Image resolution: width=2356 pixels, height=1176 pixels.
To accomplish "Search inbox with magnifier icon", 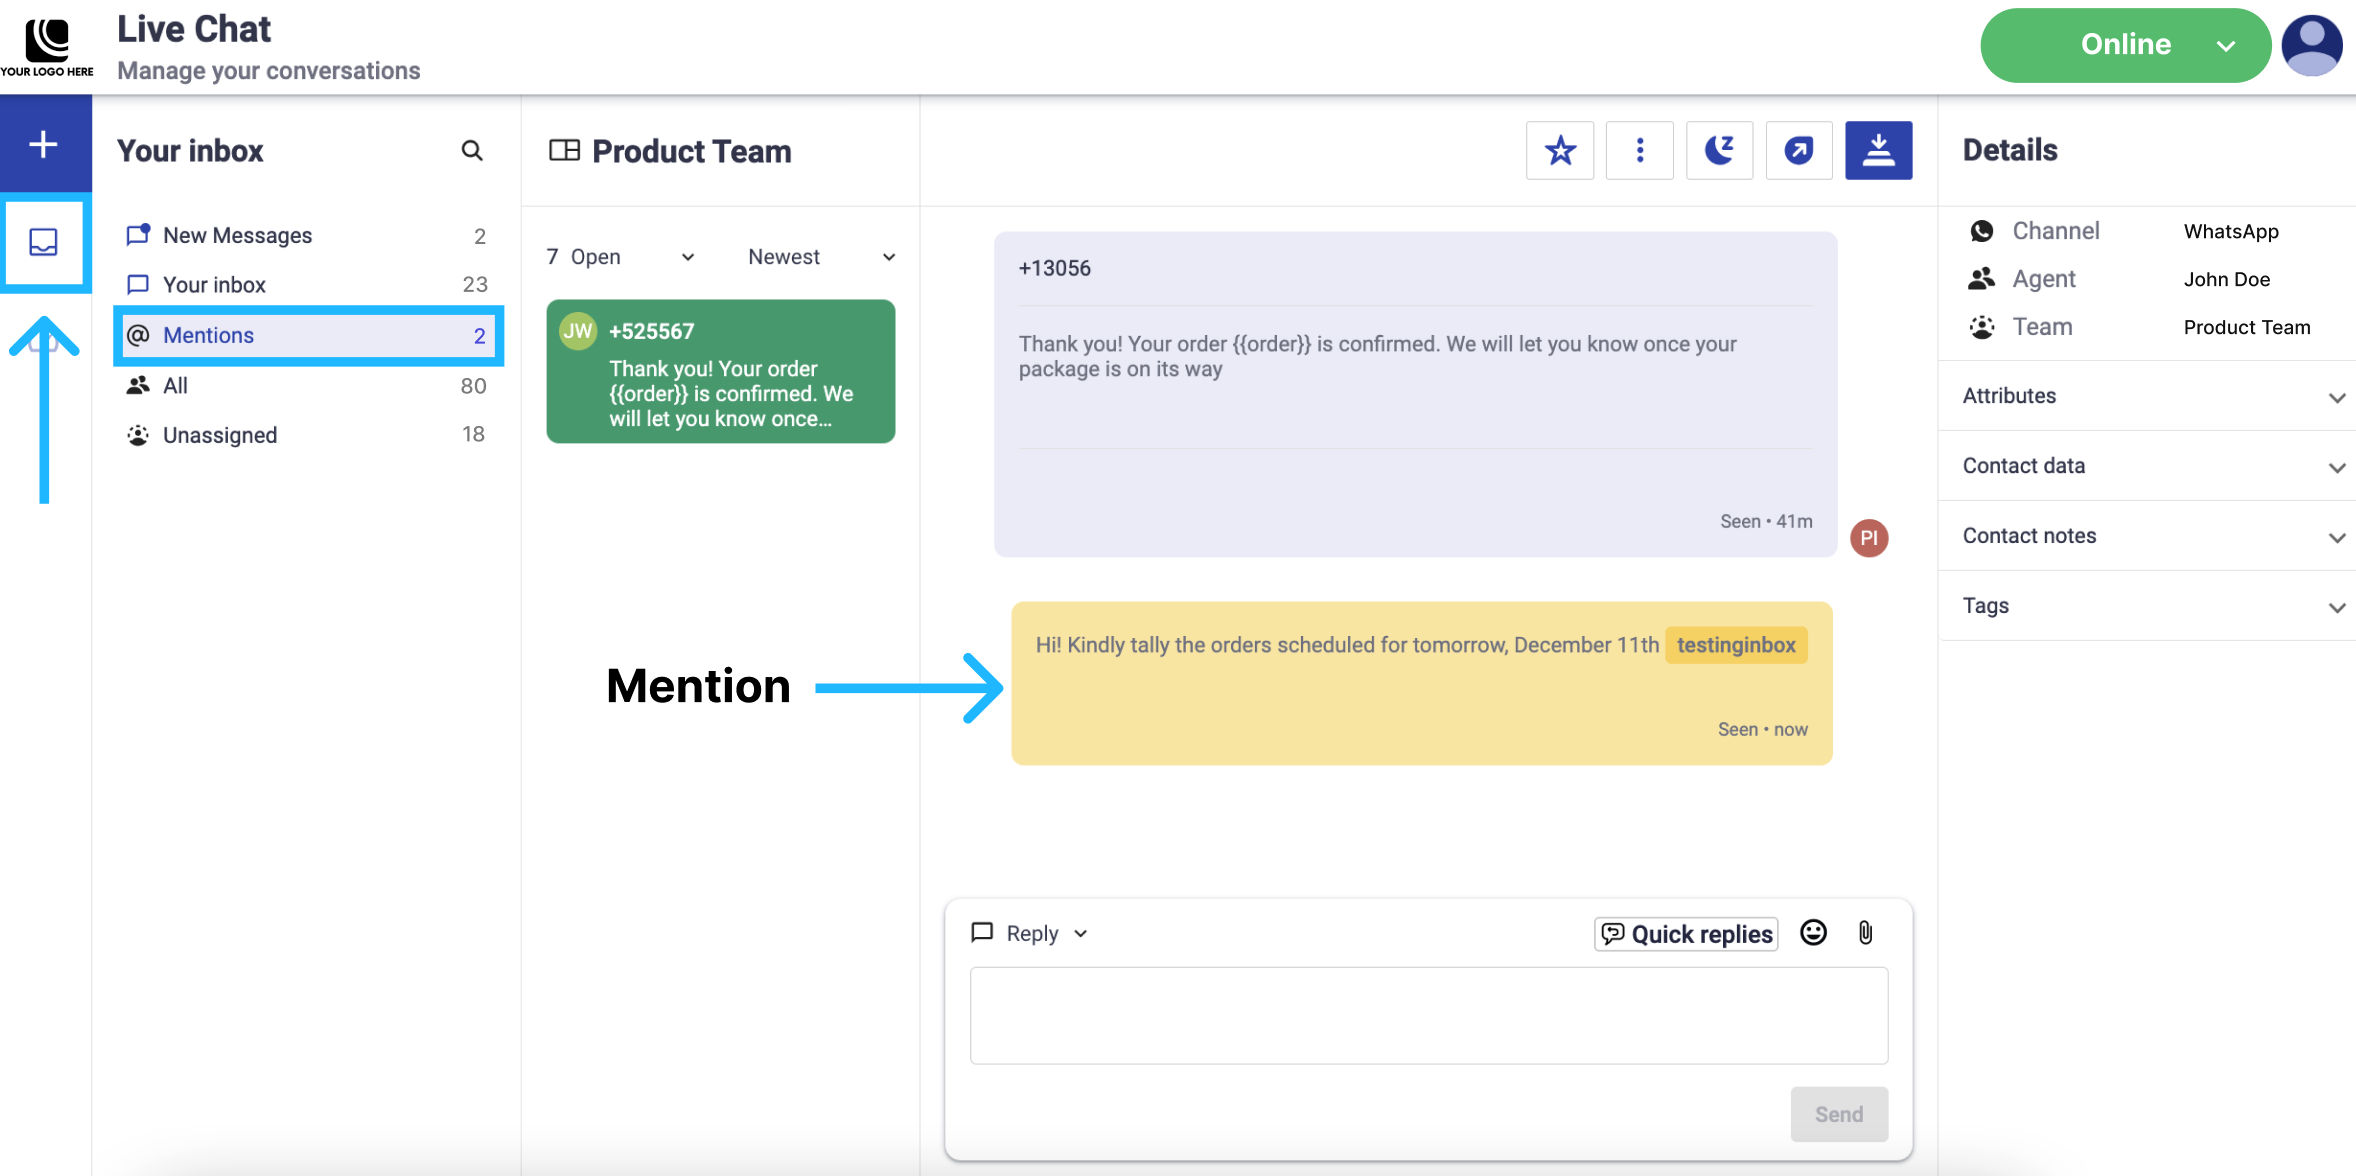I will 472,150.
